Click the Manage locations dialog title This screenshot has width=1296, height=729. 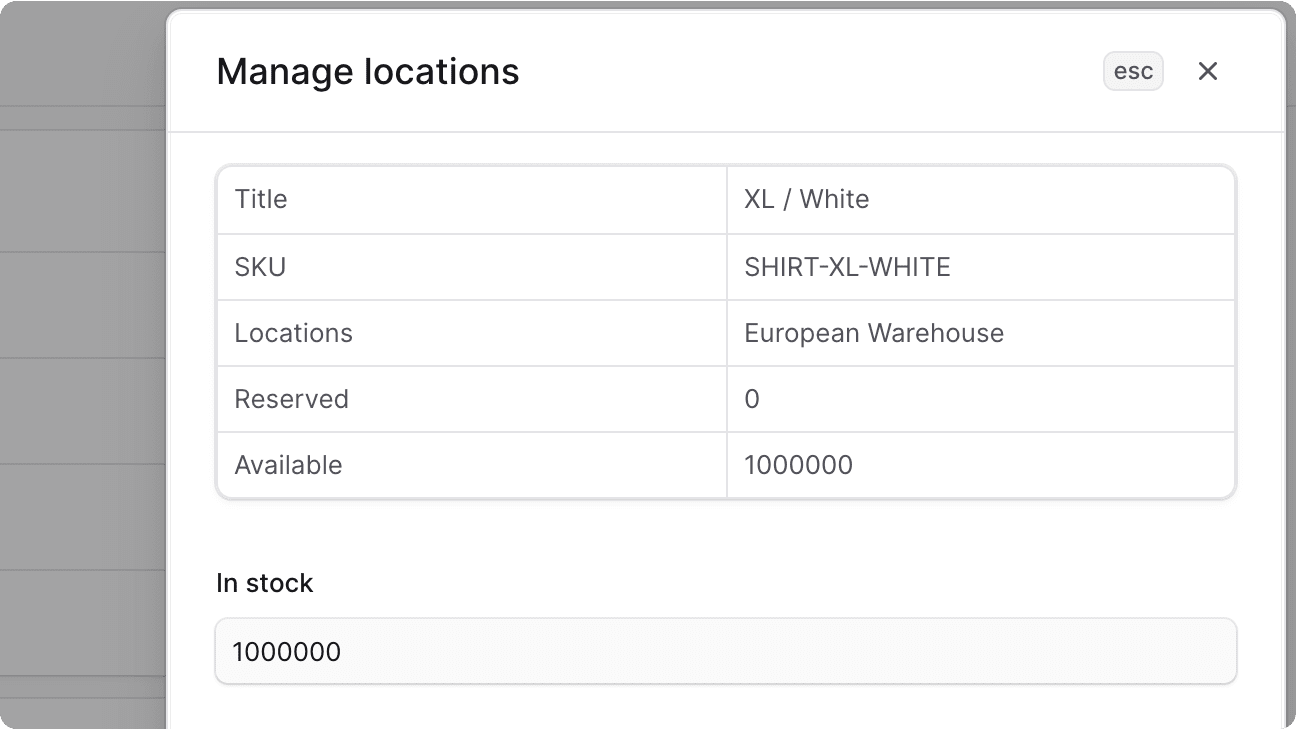pyautogui.click(x=368, y=71)
